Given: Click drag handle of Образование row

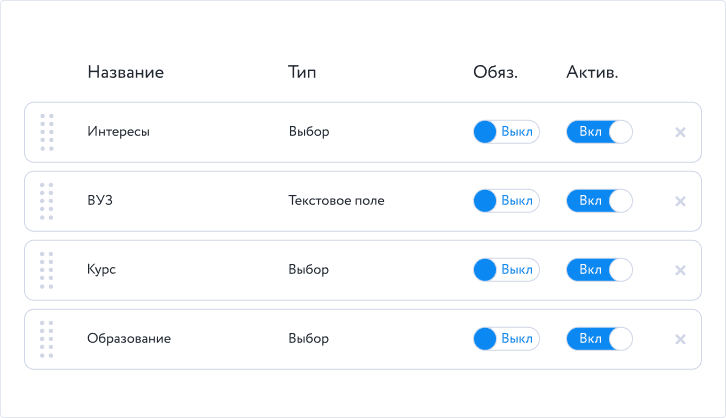Looking at the screenshot, I should 46,339.
